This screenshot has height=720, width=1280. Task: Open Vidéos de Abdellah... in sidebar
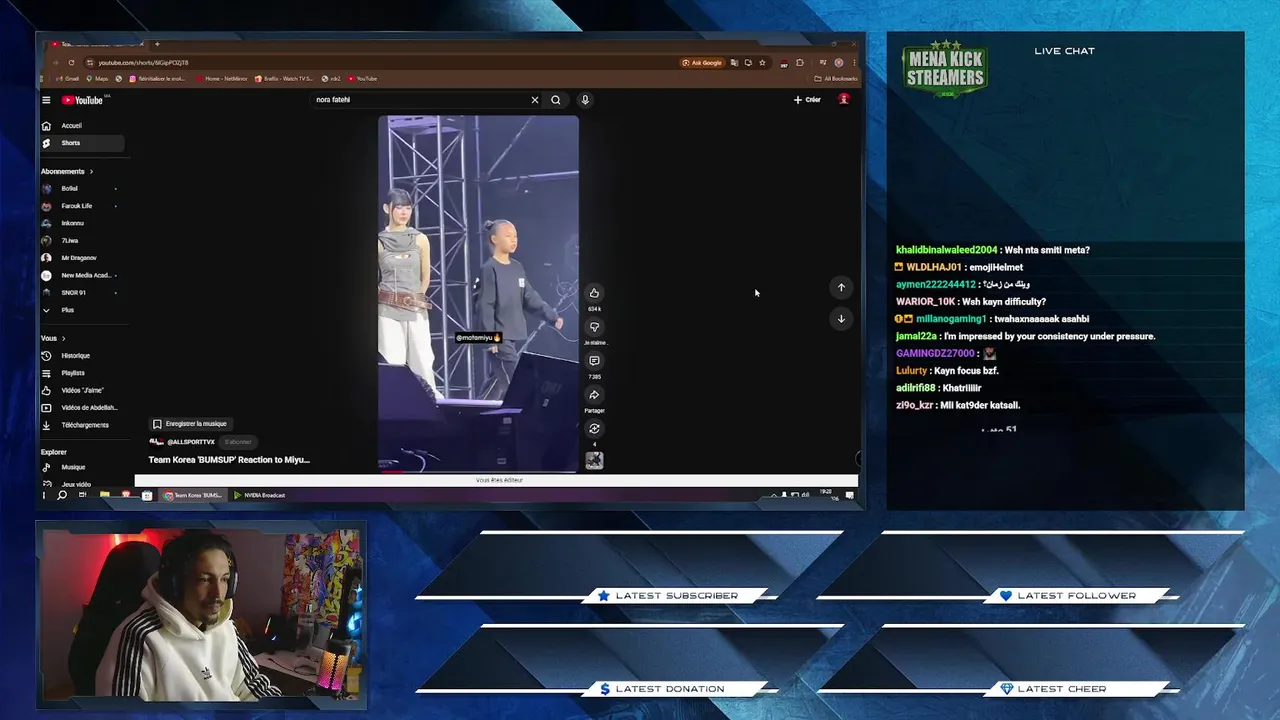pyautogui.click(x=82, y=408)
